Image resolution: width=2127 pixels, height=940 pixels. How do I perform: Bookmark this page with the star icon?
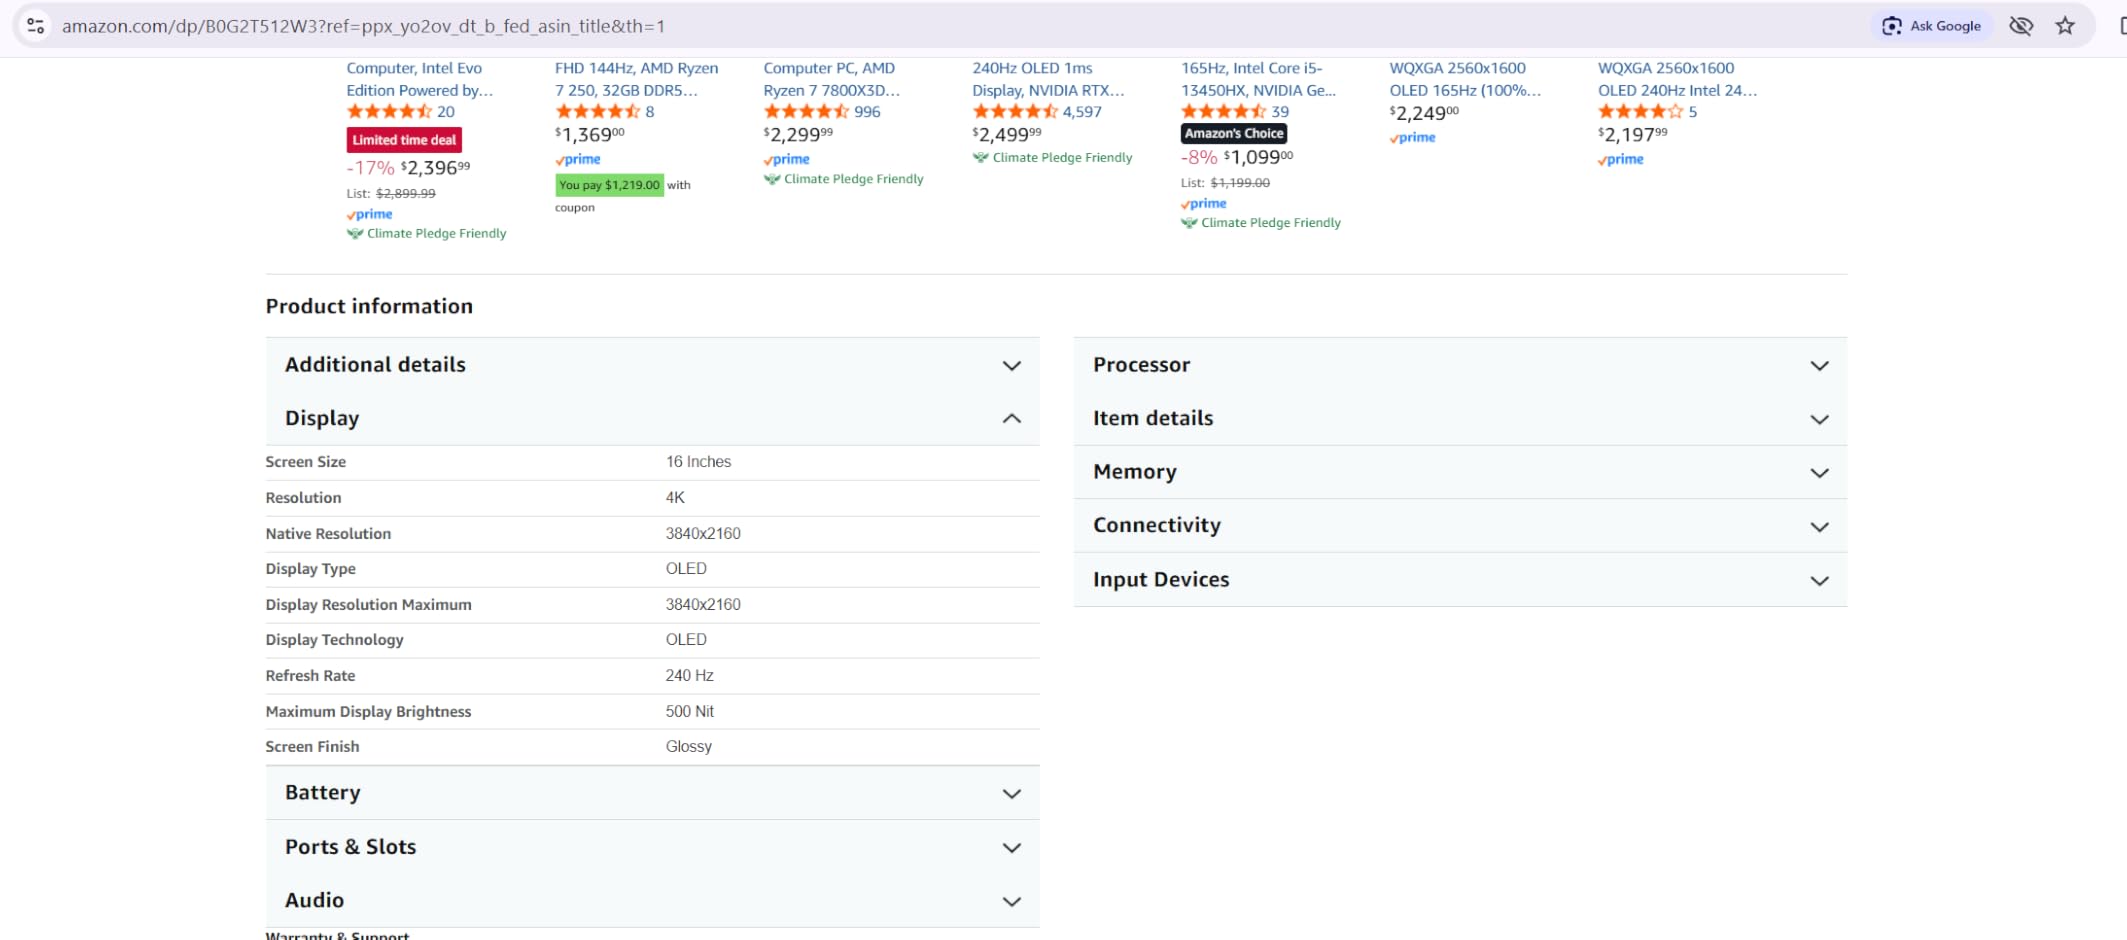coord(2065,26)
